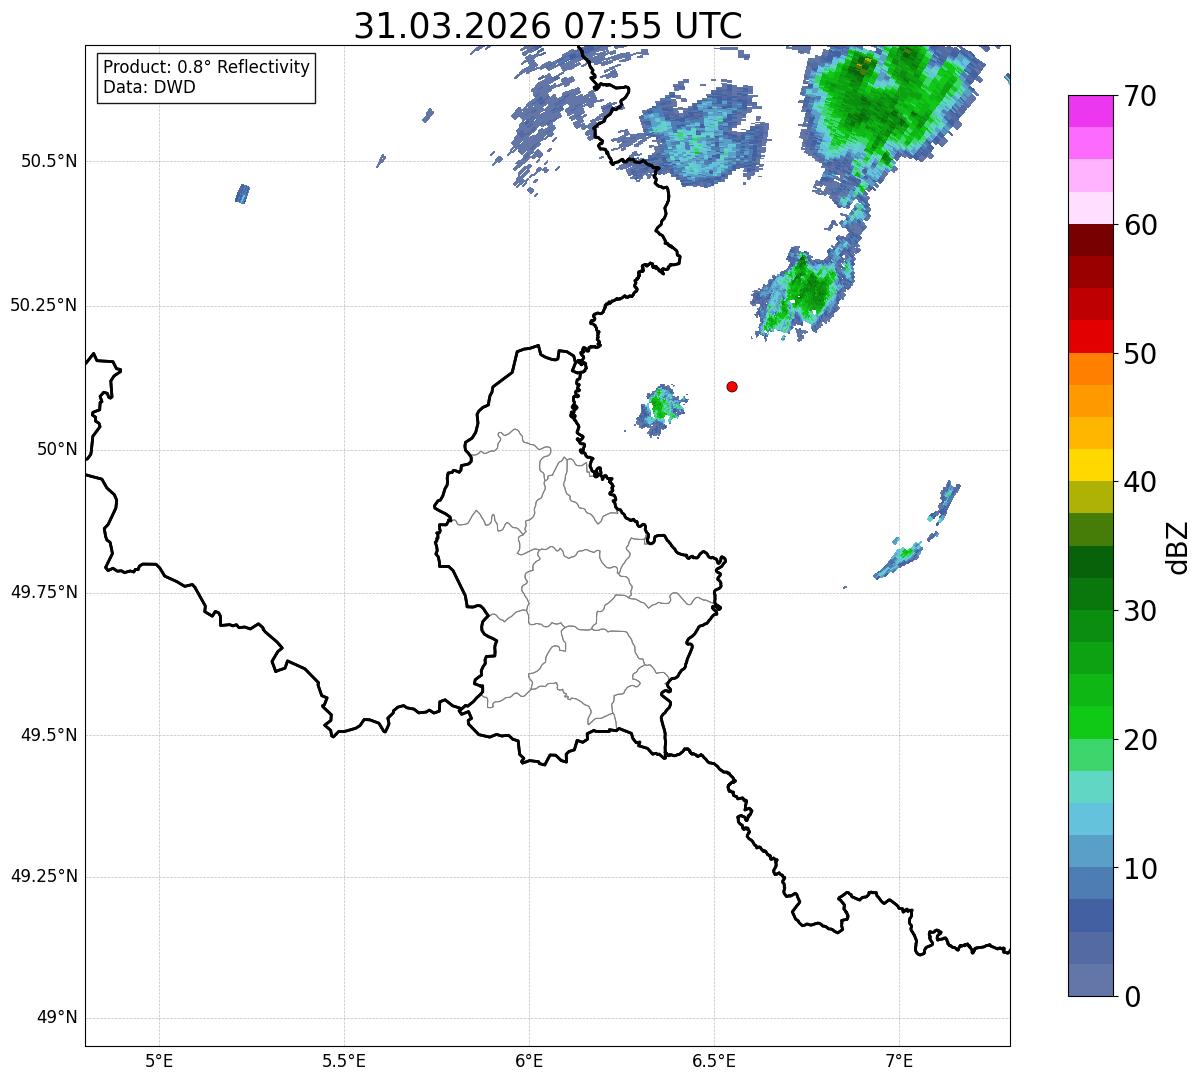Click the yellow colorbar swatch just above 40

coord(1090,465)
